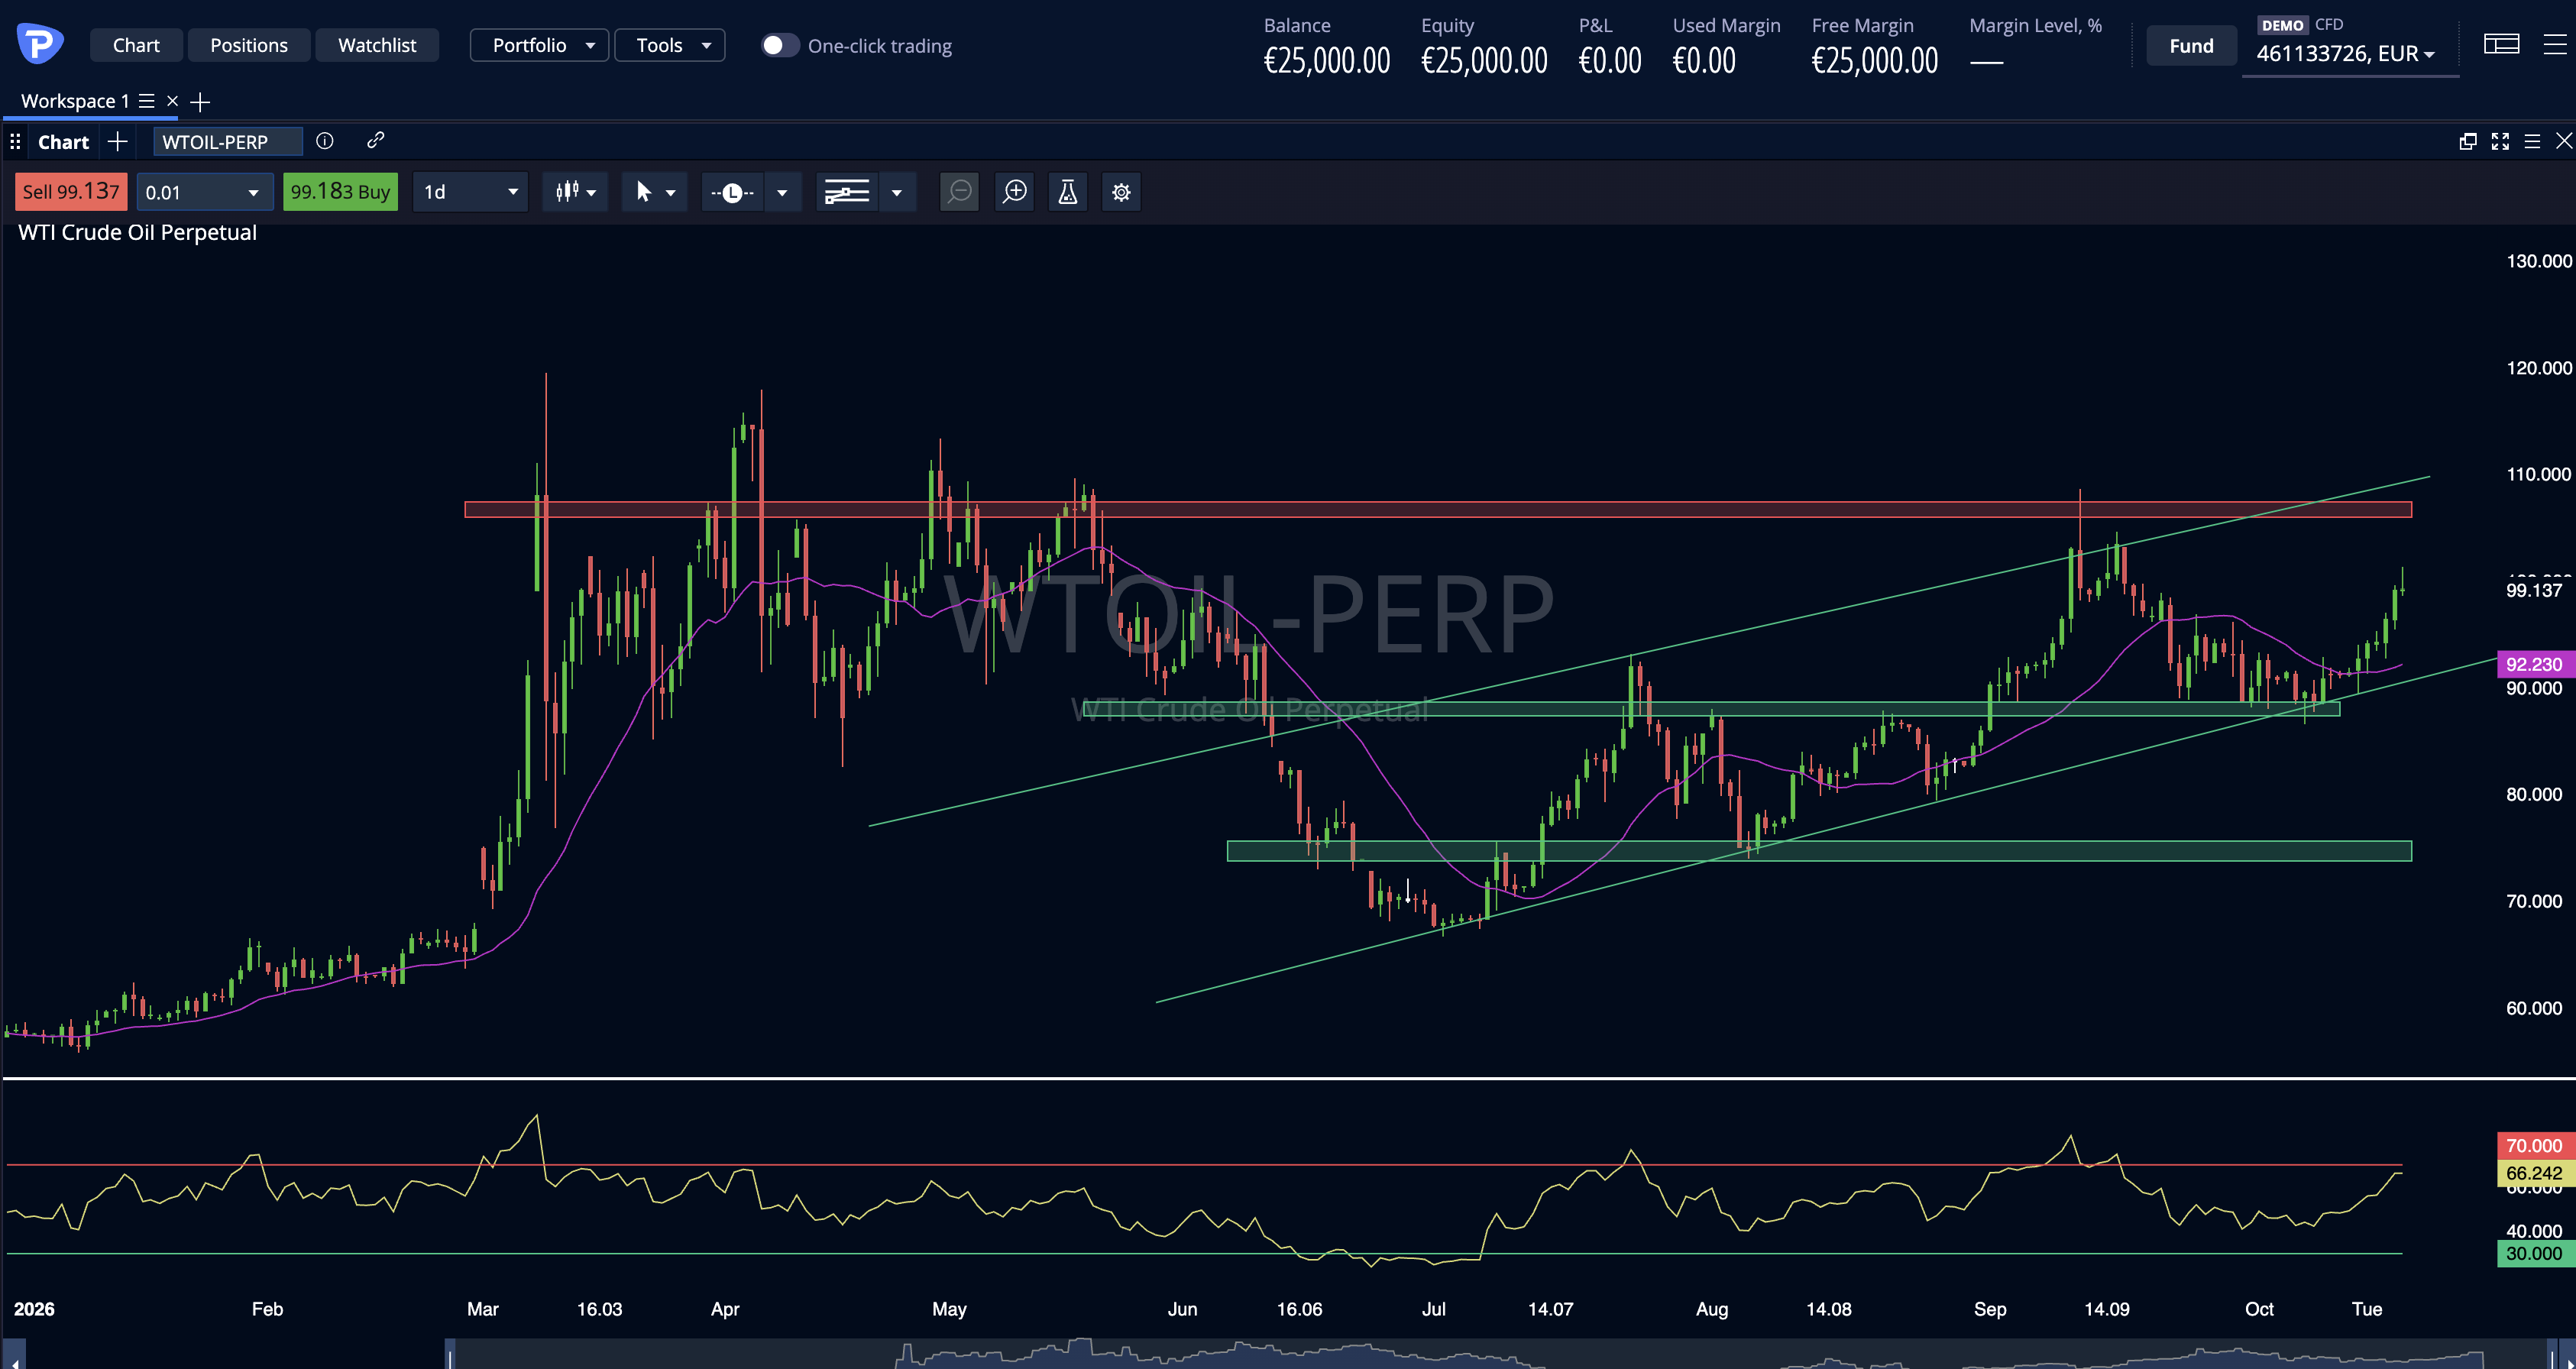Expand the Tools dropdown
2576x1369 pixels.
point(669,45)
